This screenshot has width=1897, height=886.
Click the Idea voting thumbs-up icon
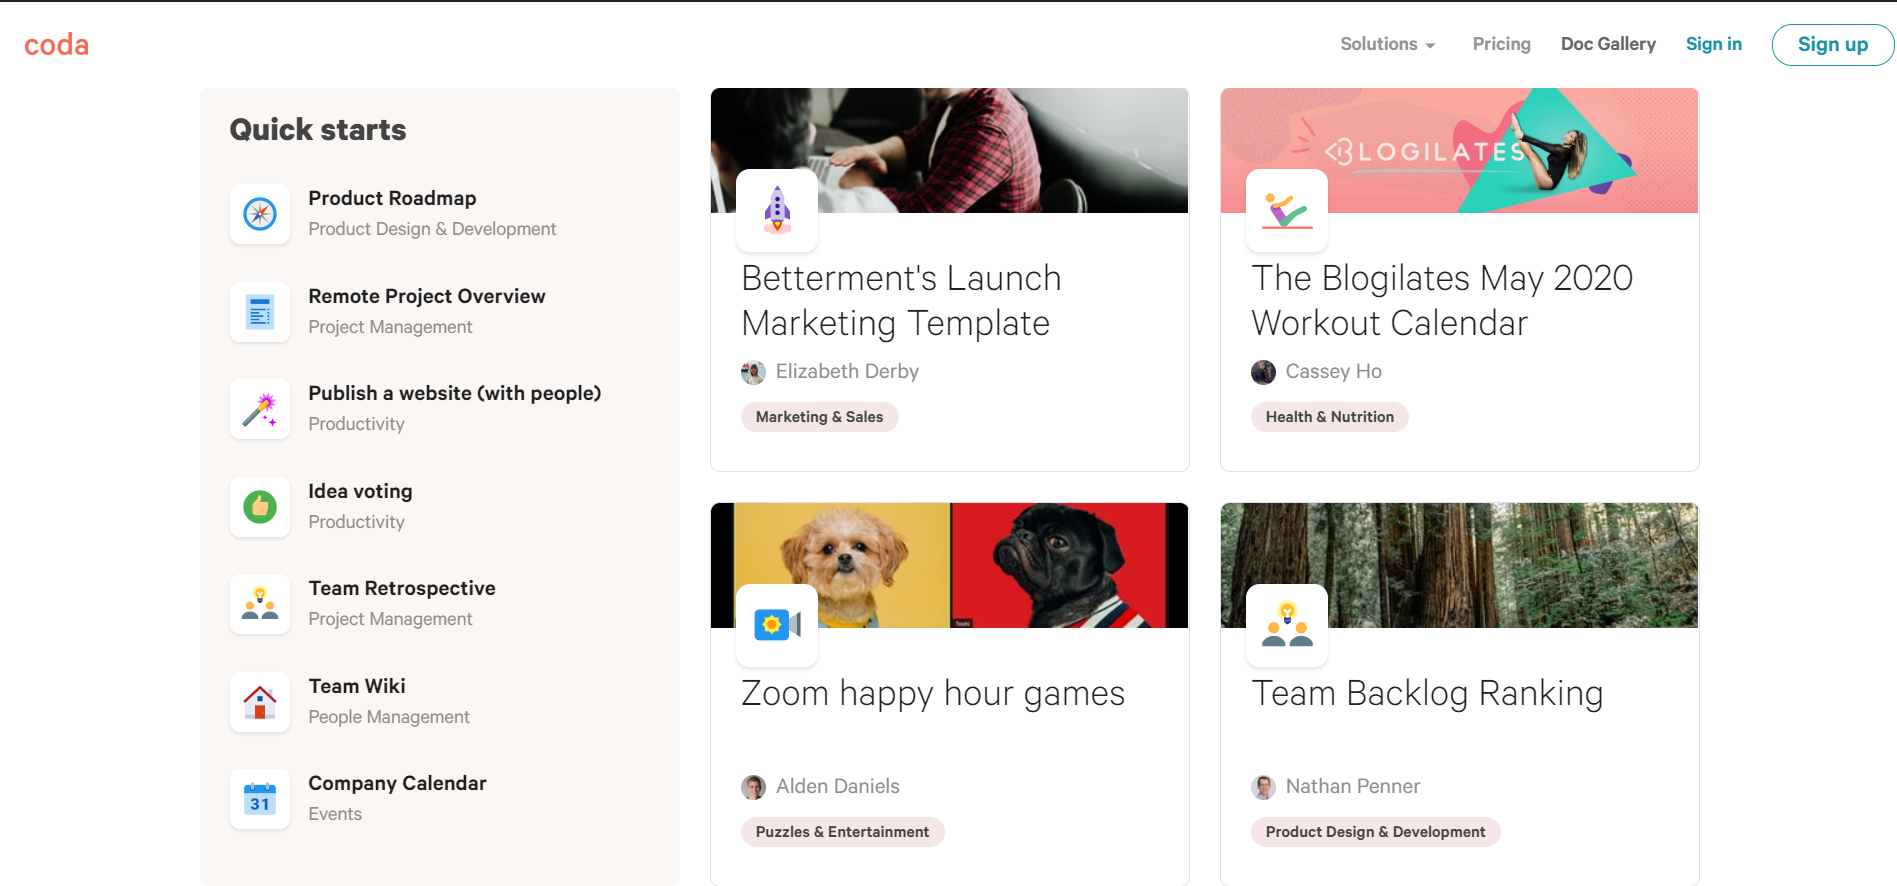(x=260, y=507)
